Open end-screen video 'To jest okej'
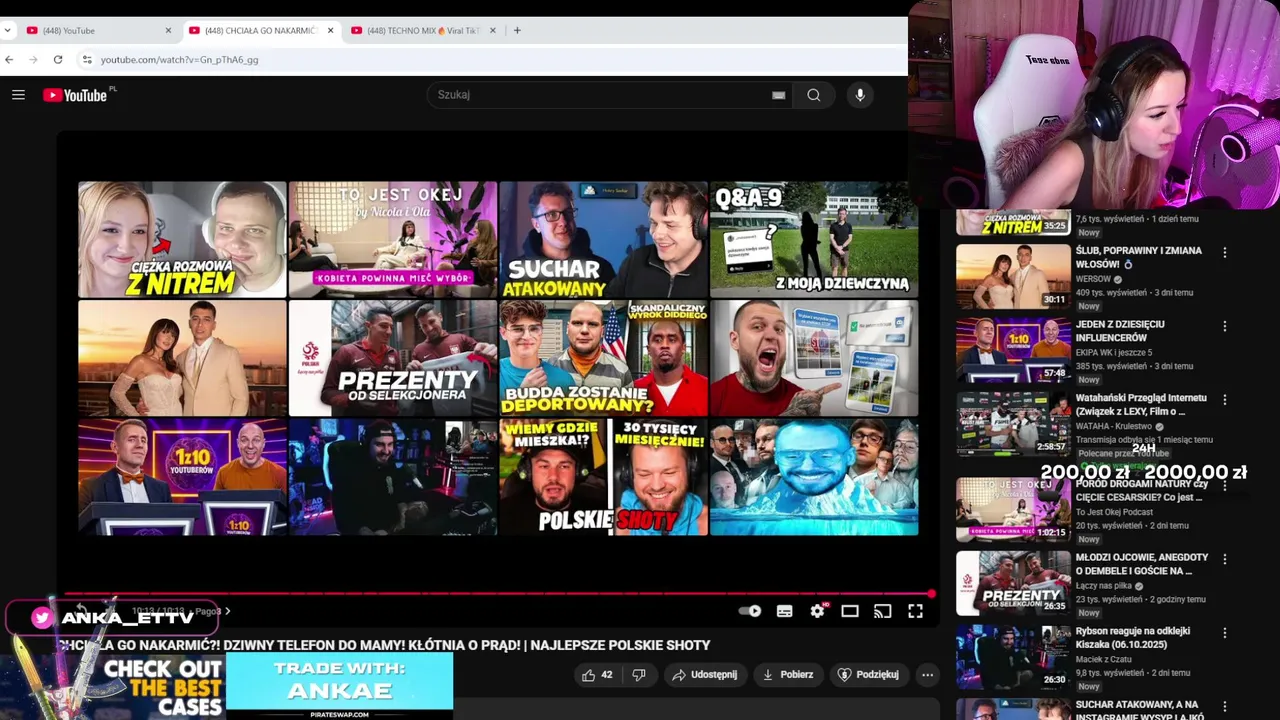Screen dimensions: 1280x720 [393, 239]
